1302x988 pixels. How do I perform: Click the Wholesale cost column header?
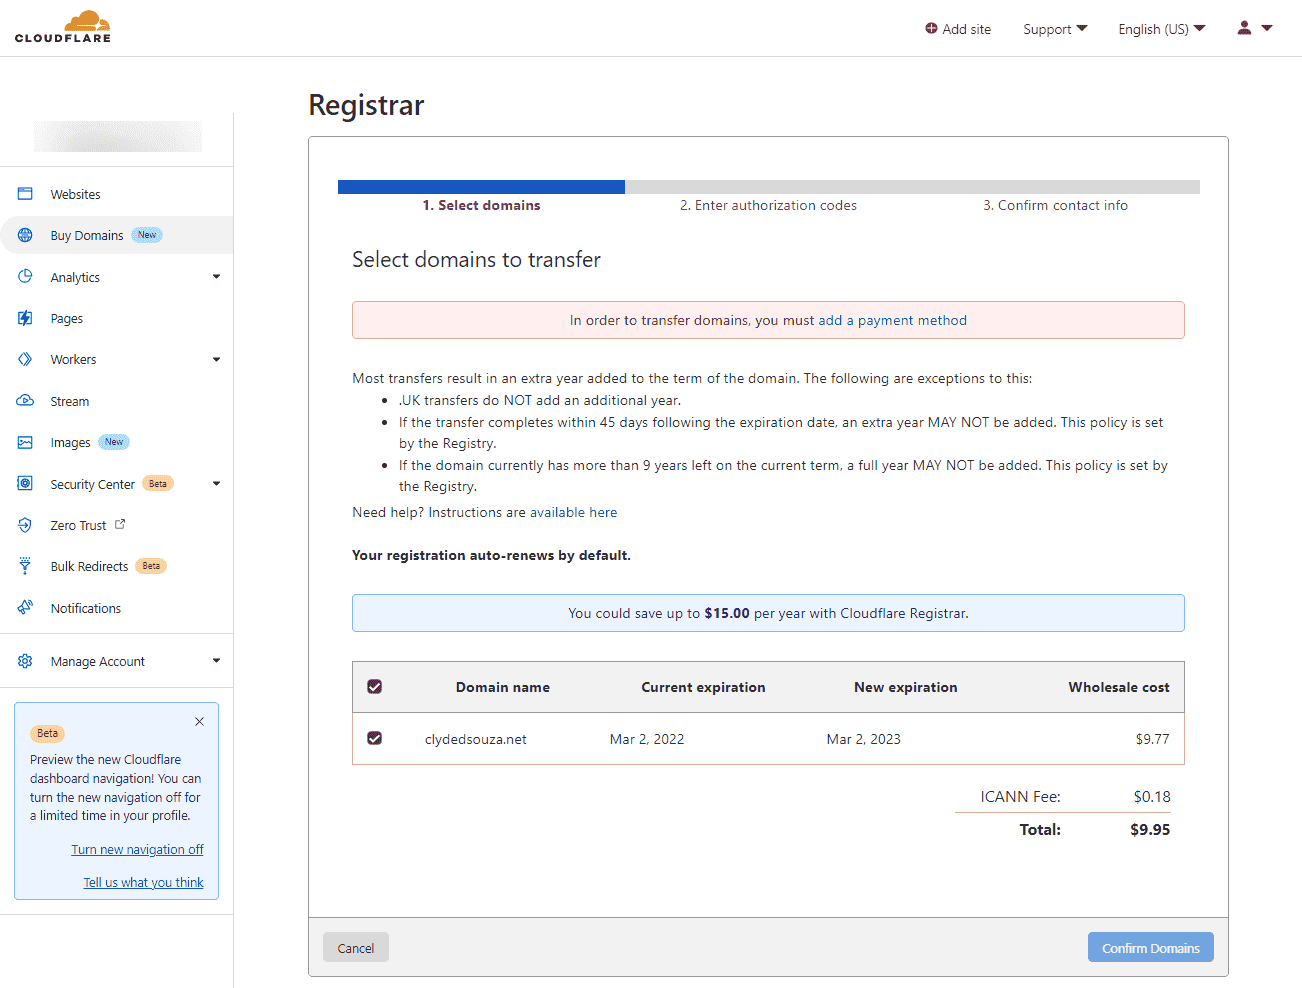[1118, 687]
